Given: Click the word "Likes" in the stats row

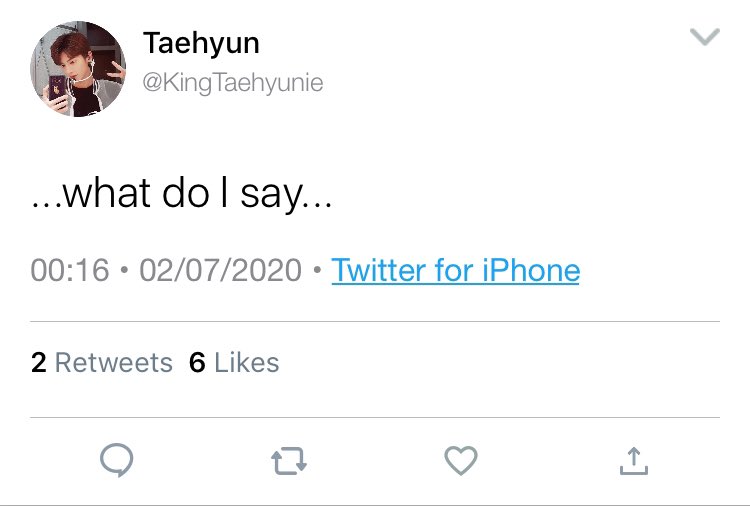Looking at the screenshot, I should [x=247, y=362].
